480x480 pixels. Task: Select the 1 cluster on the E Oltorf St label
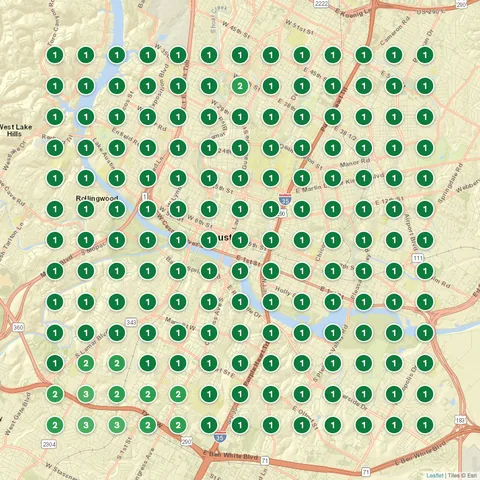tap(302, 425)
